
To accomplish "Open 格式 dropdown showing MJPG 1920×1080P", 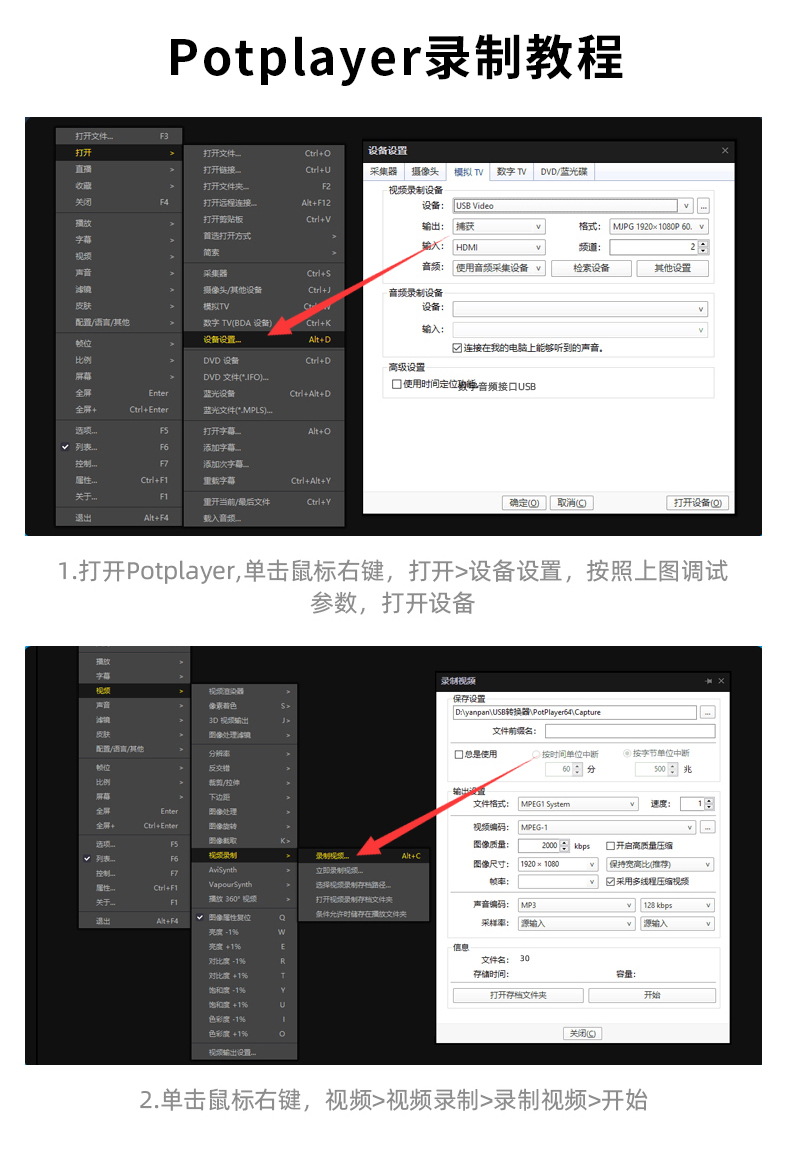I will (x=659, y=226).
